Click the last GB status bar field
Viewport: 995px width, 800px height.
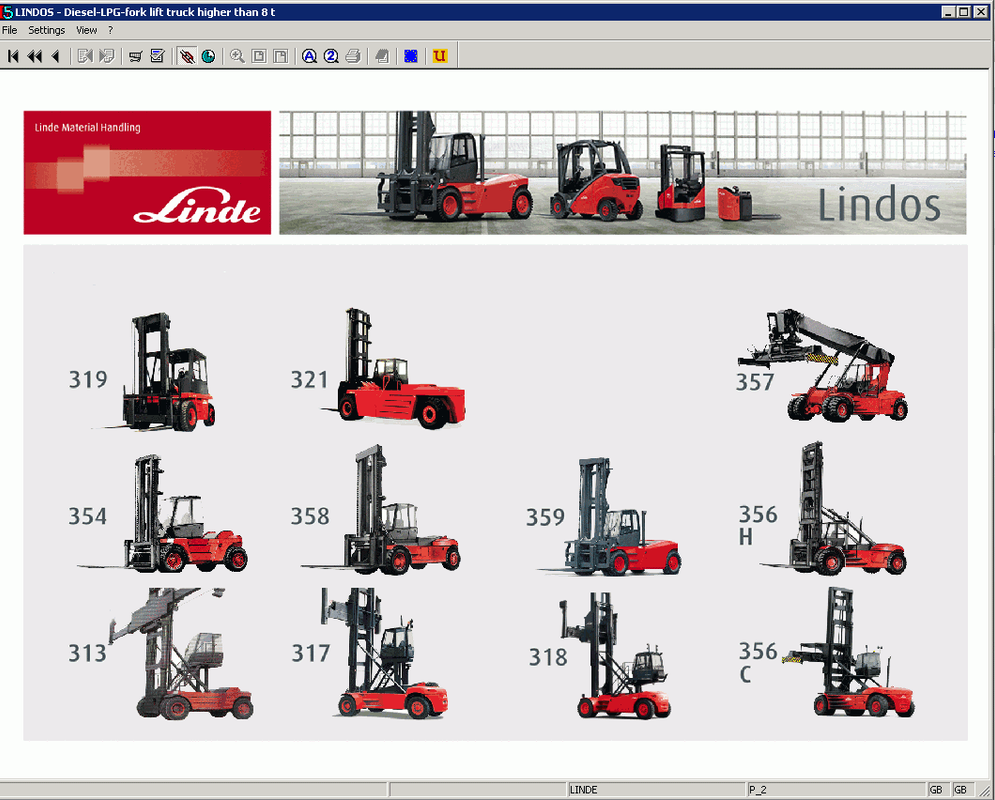tap(963, 790)
